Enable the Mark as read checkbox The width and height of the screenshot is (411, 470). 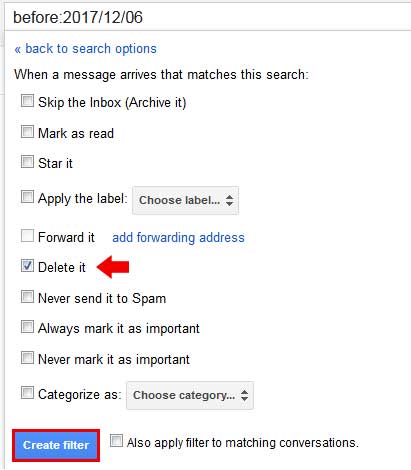pyautogui.click(x=27, y=131)
